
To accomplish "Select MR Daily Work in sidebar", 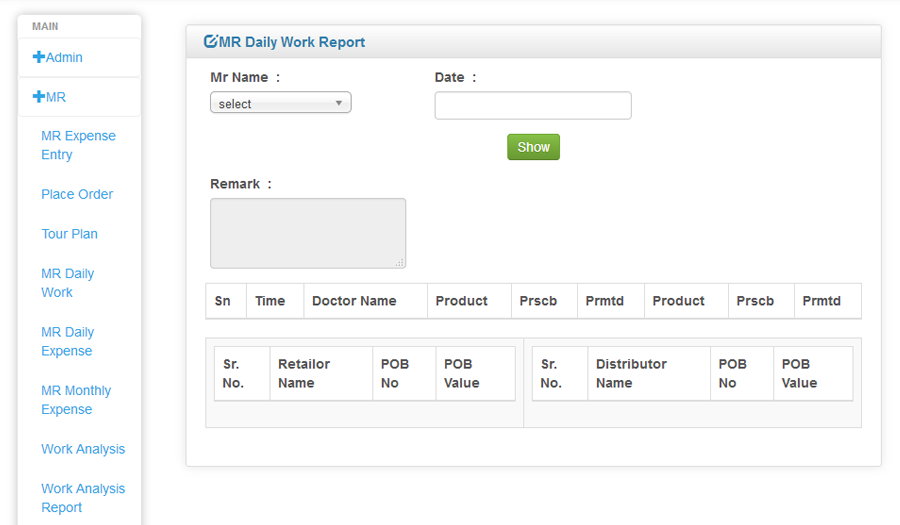I will (67, 283).
